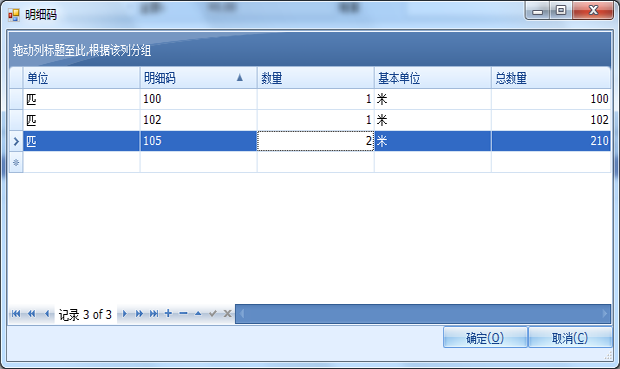Click 基本单位 cell 米 in the 102 row

pos(433,120)
